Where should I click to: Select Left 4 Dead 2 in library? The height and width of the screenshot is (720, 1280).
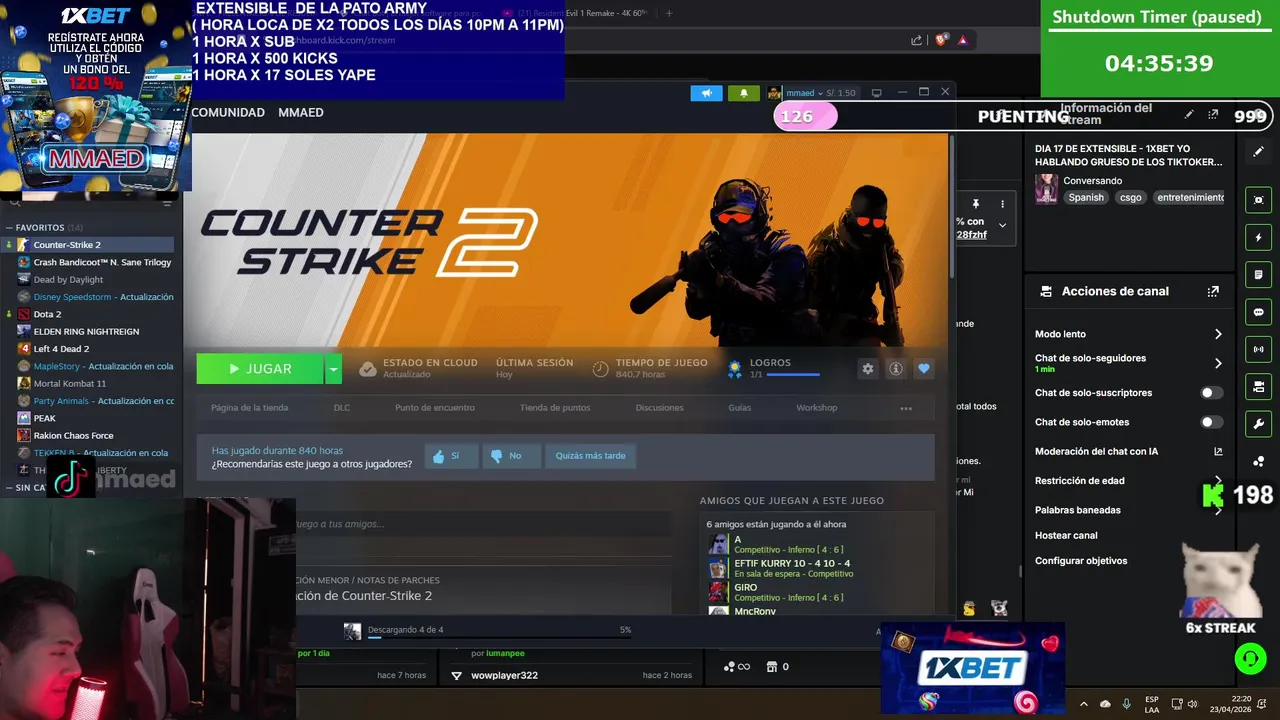[x=61, y=349]
